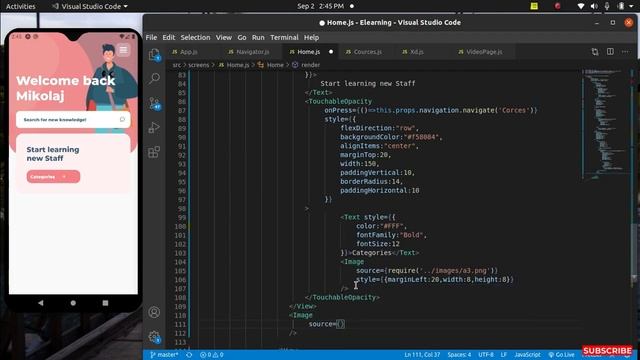The height and width of the screenshot is (360, 640).
Task: Click the volume icon in system tray
Action: click(594, 6)
